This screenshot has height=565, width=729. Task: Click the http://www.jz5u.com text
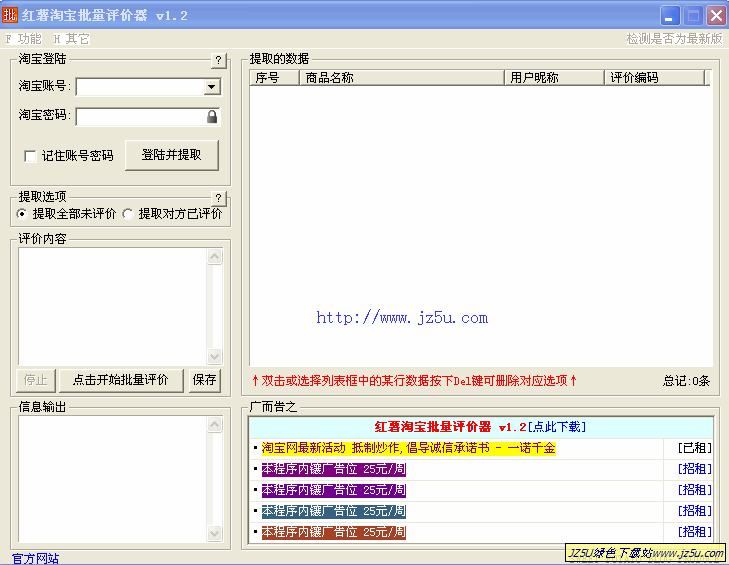tap(402, 318)
